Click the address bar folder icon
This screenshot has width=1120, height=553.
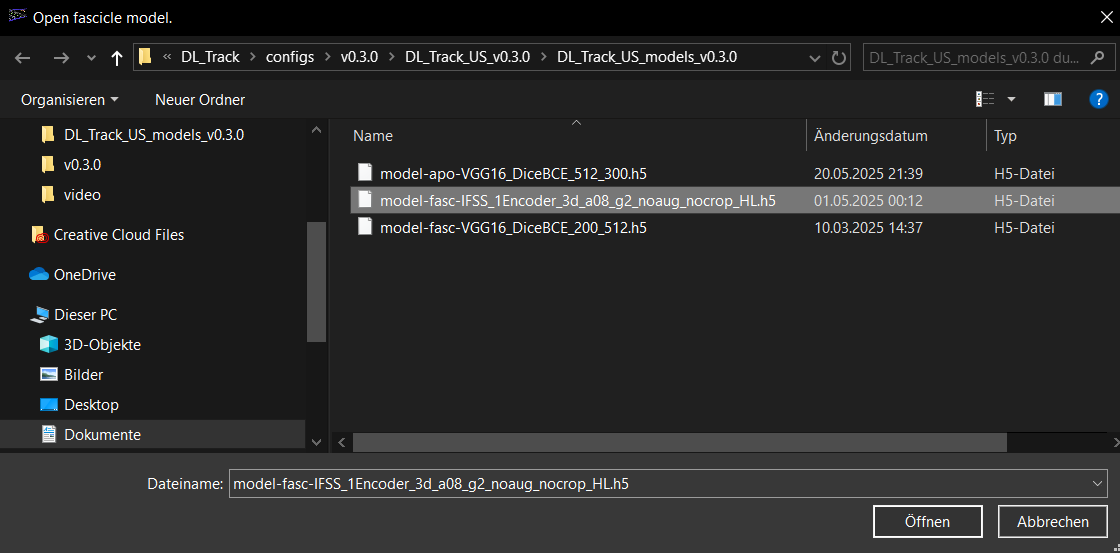145,57
